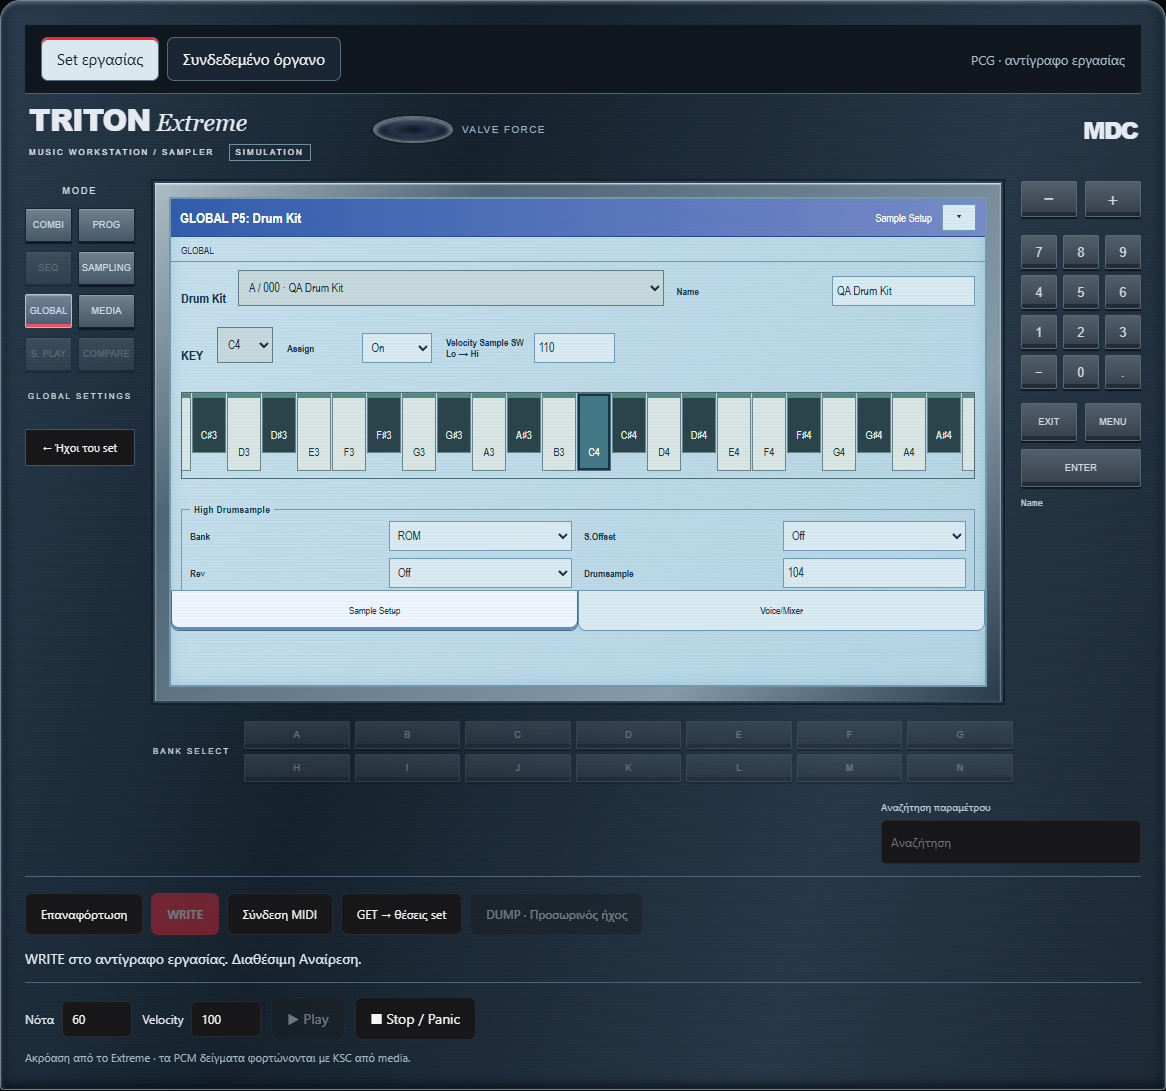Tap numeric keypad 2
The height and width of the screenshot is (1091, 1166).
tap(1080, 332)
